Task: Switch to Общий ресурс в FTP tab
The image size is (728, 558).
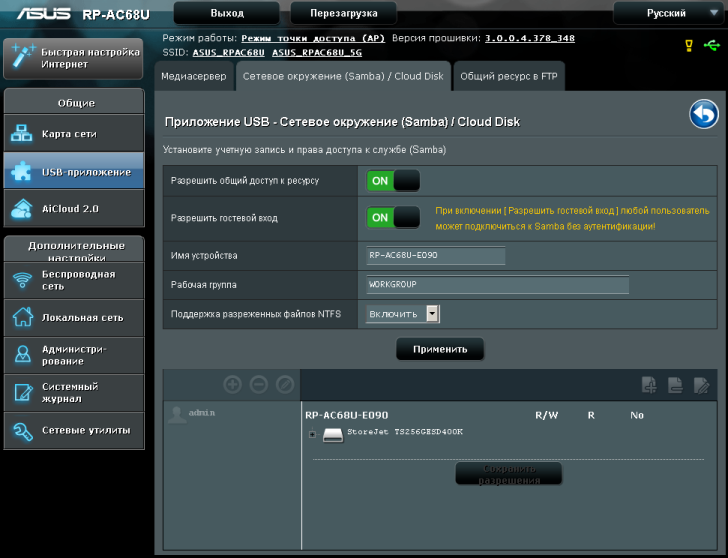Action: coord(509,76)
